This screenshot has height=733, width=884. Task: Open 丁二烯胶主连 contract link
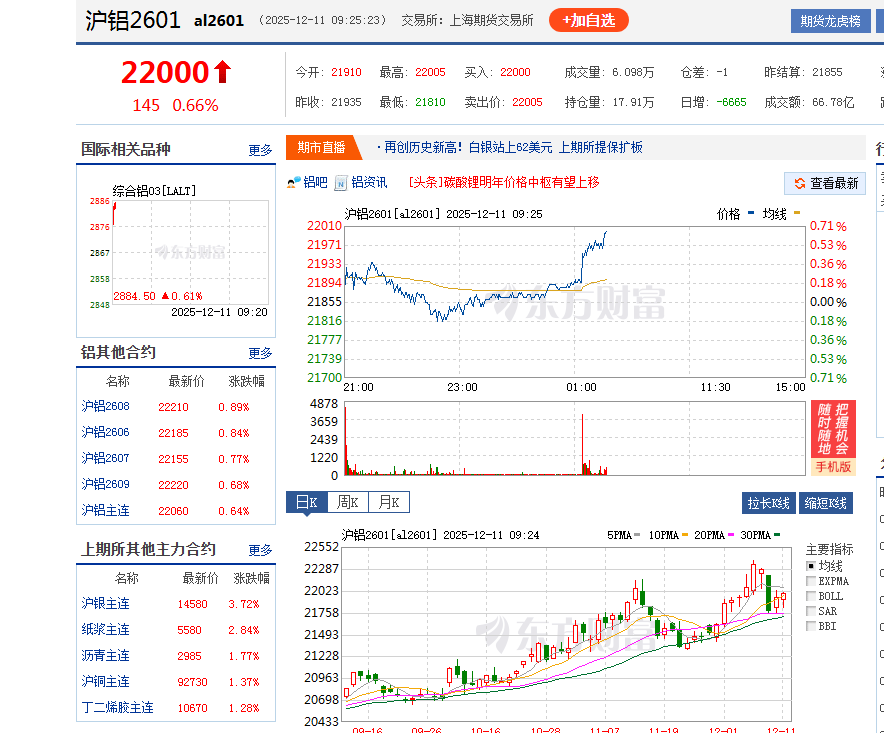117,707
